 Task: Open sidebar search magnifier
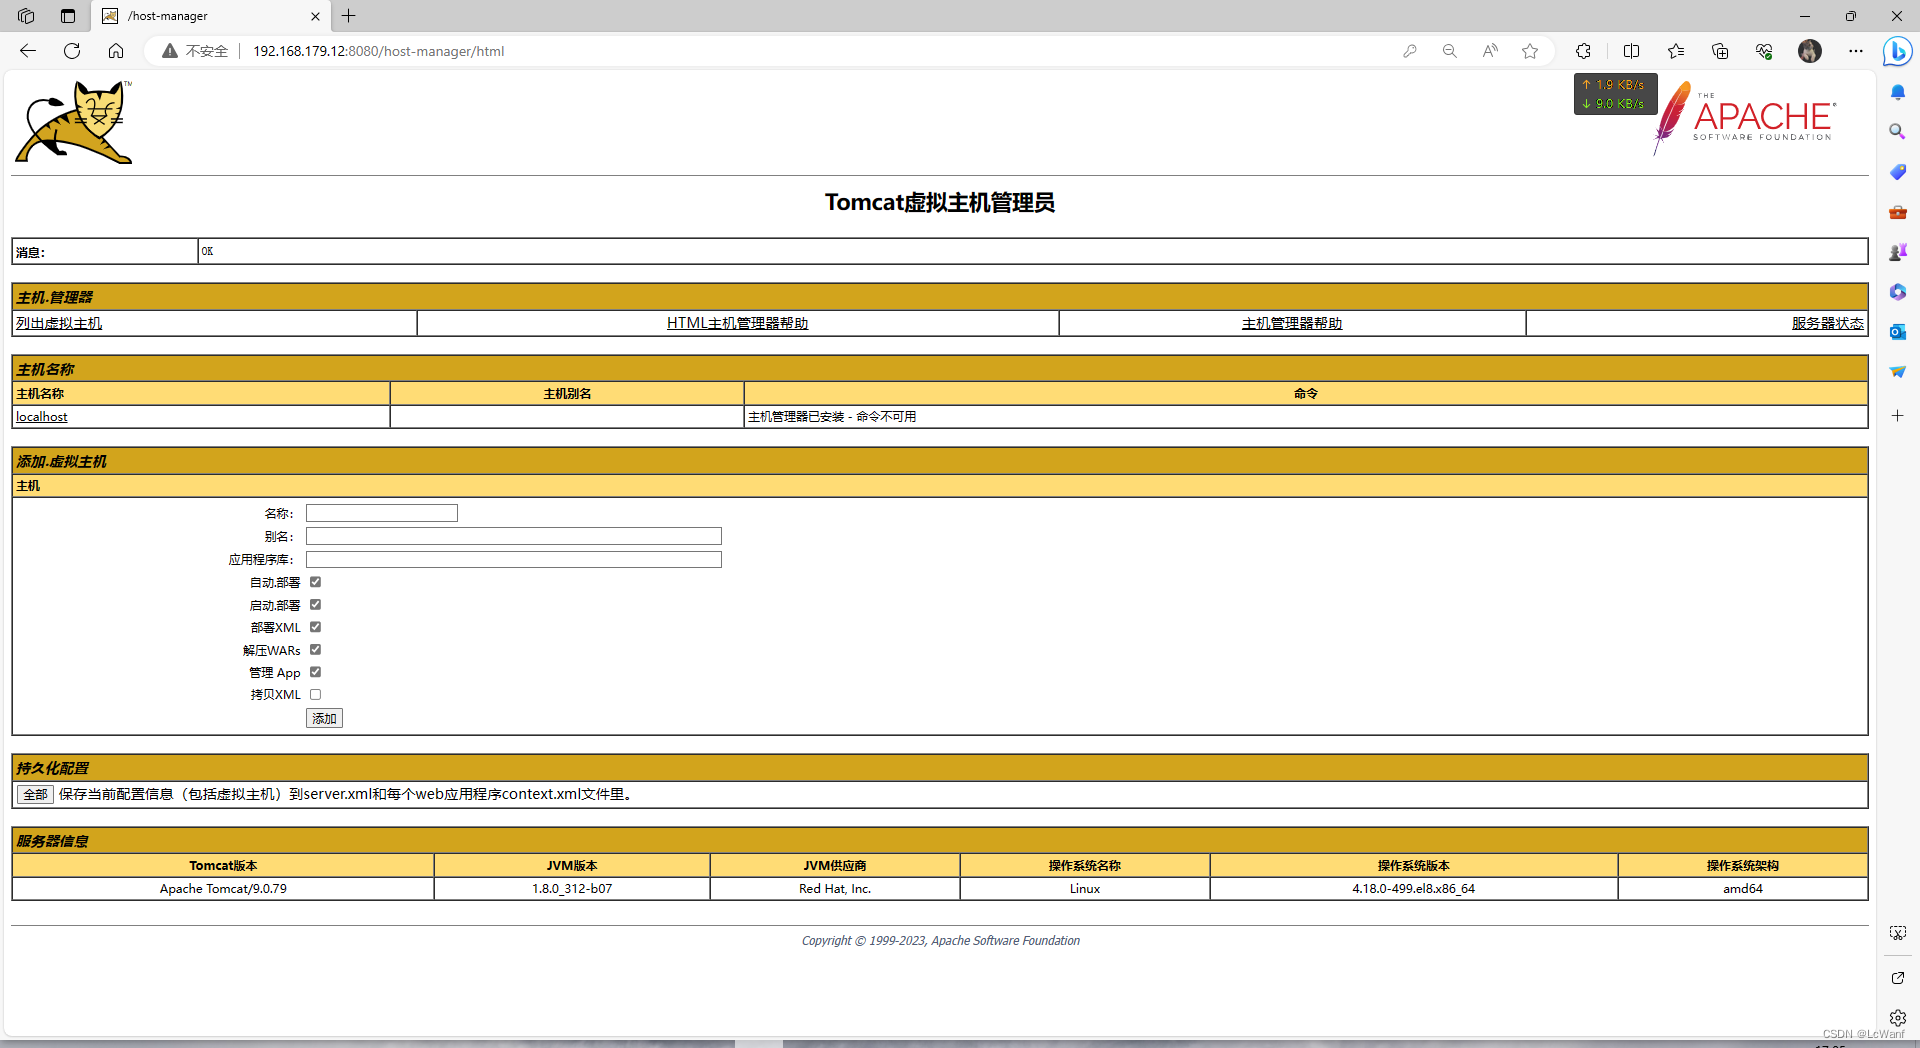(x=1898, y=132)
